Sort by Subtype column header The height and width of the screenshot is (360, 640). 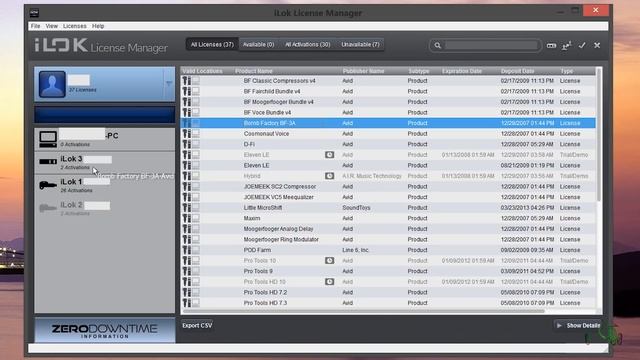coord(419,71)
